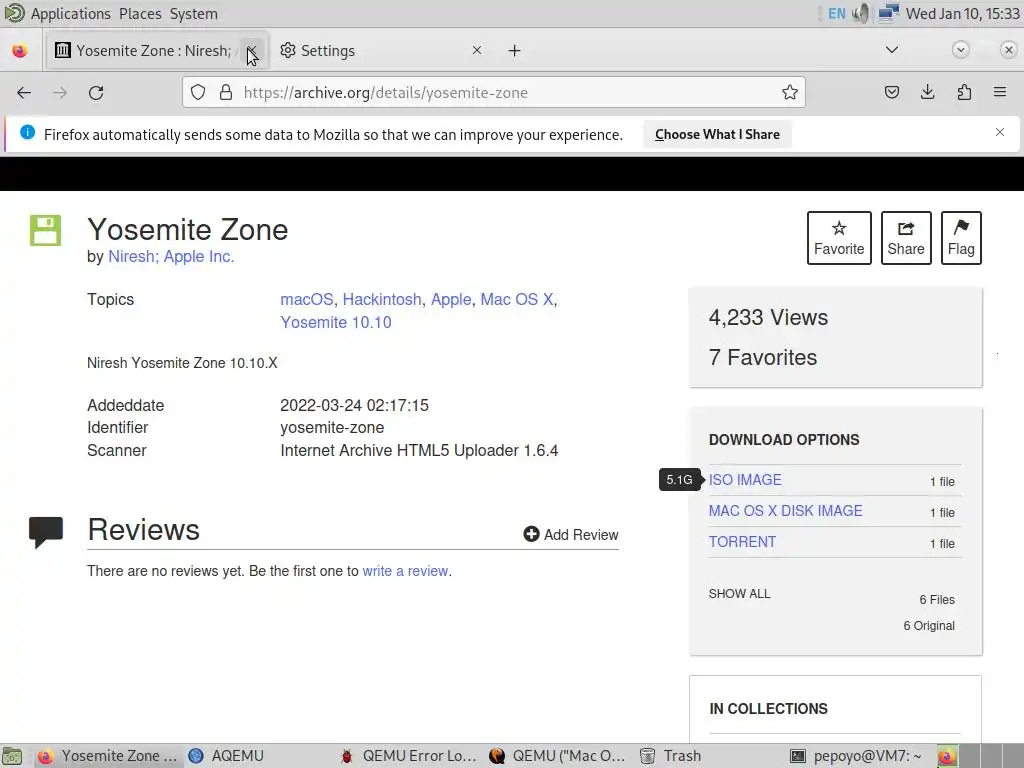This screenshot has width=1024, height=768.
Task: Go back with the browser back arrow
Action: tap(24, 93)
